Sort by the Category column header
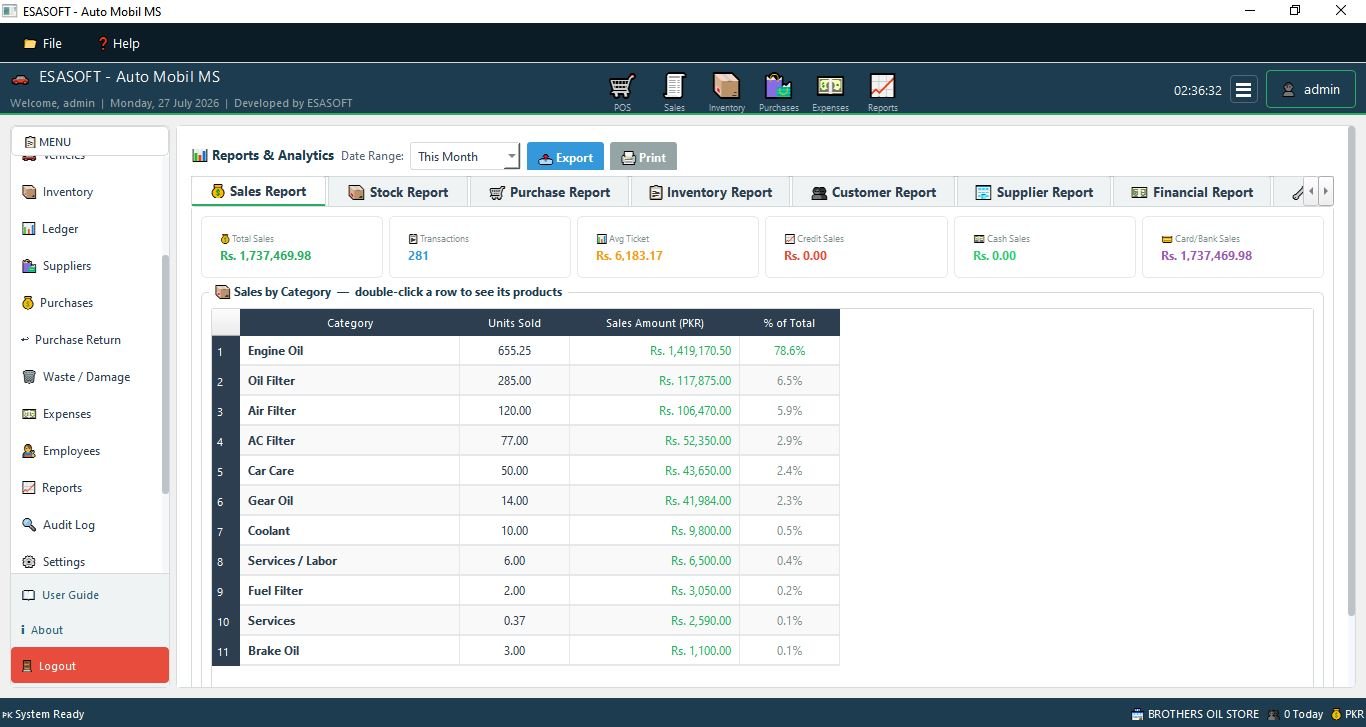Viewport: 1366px width, 727px height. coord(350,323)
